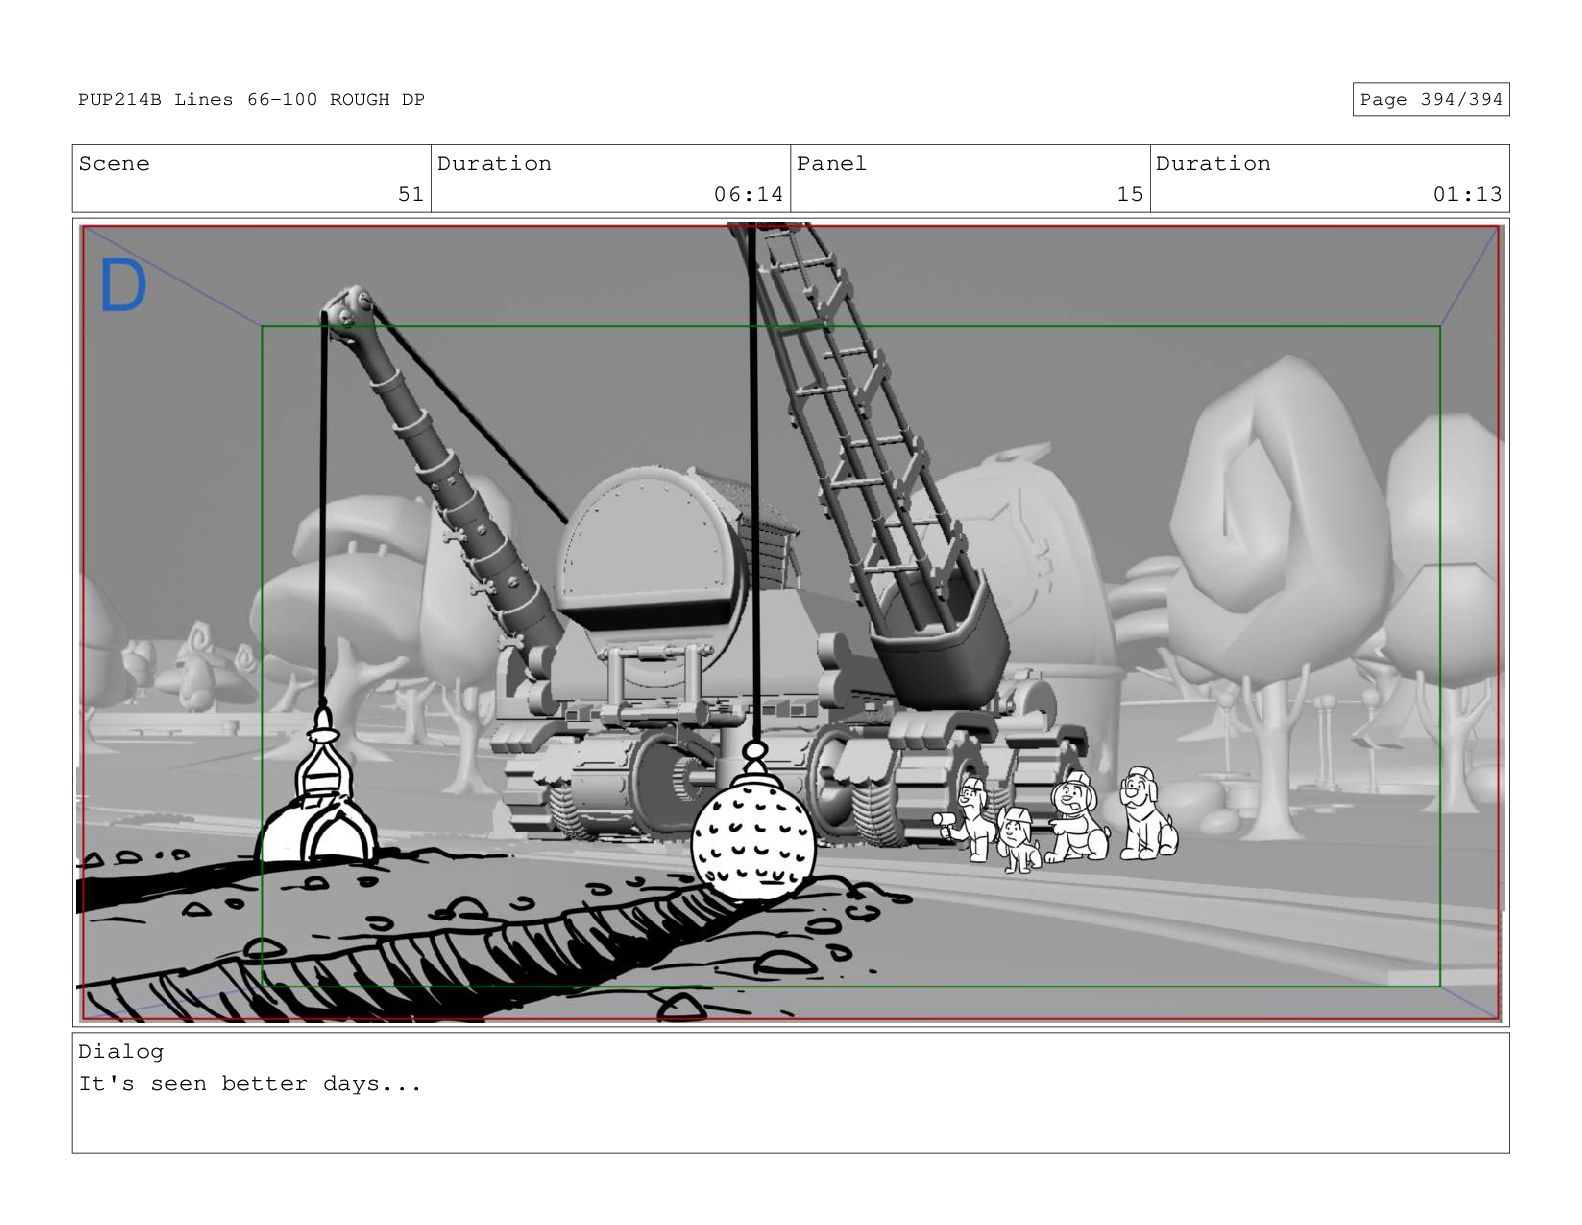The image size is (1582, 1225).
Task: Click the dialog line 'It's seen better days...'
Action: tap(250, 1084)
